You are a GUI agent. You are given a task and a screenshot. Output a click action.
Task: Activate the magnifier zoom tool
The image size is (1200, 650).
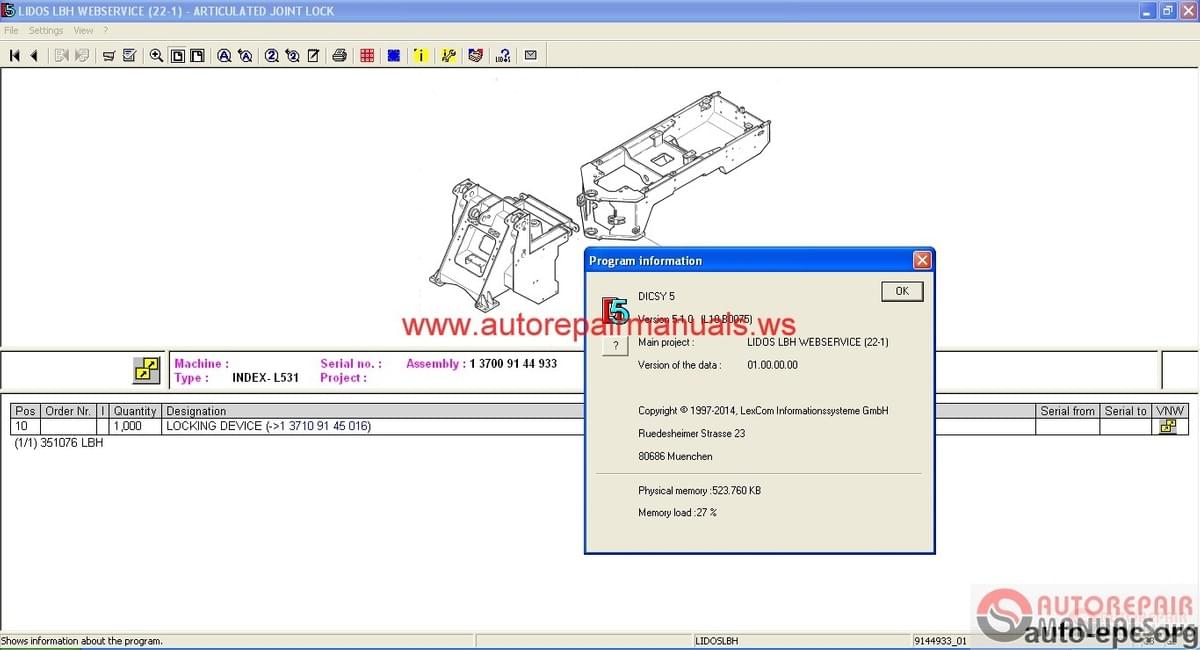click(x=157, y=56)
